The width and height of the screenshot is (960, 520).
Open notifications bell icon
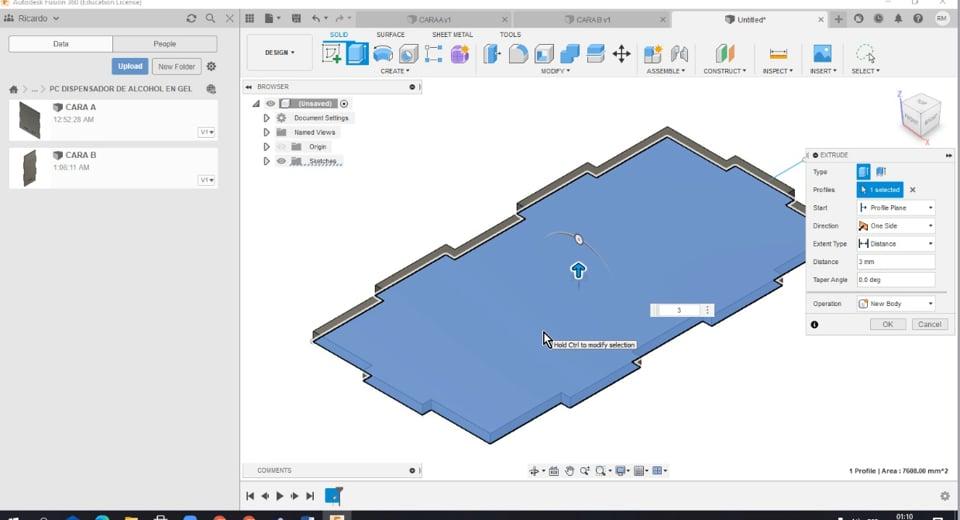click(898, 19)
